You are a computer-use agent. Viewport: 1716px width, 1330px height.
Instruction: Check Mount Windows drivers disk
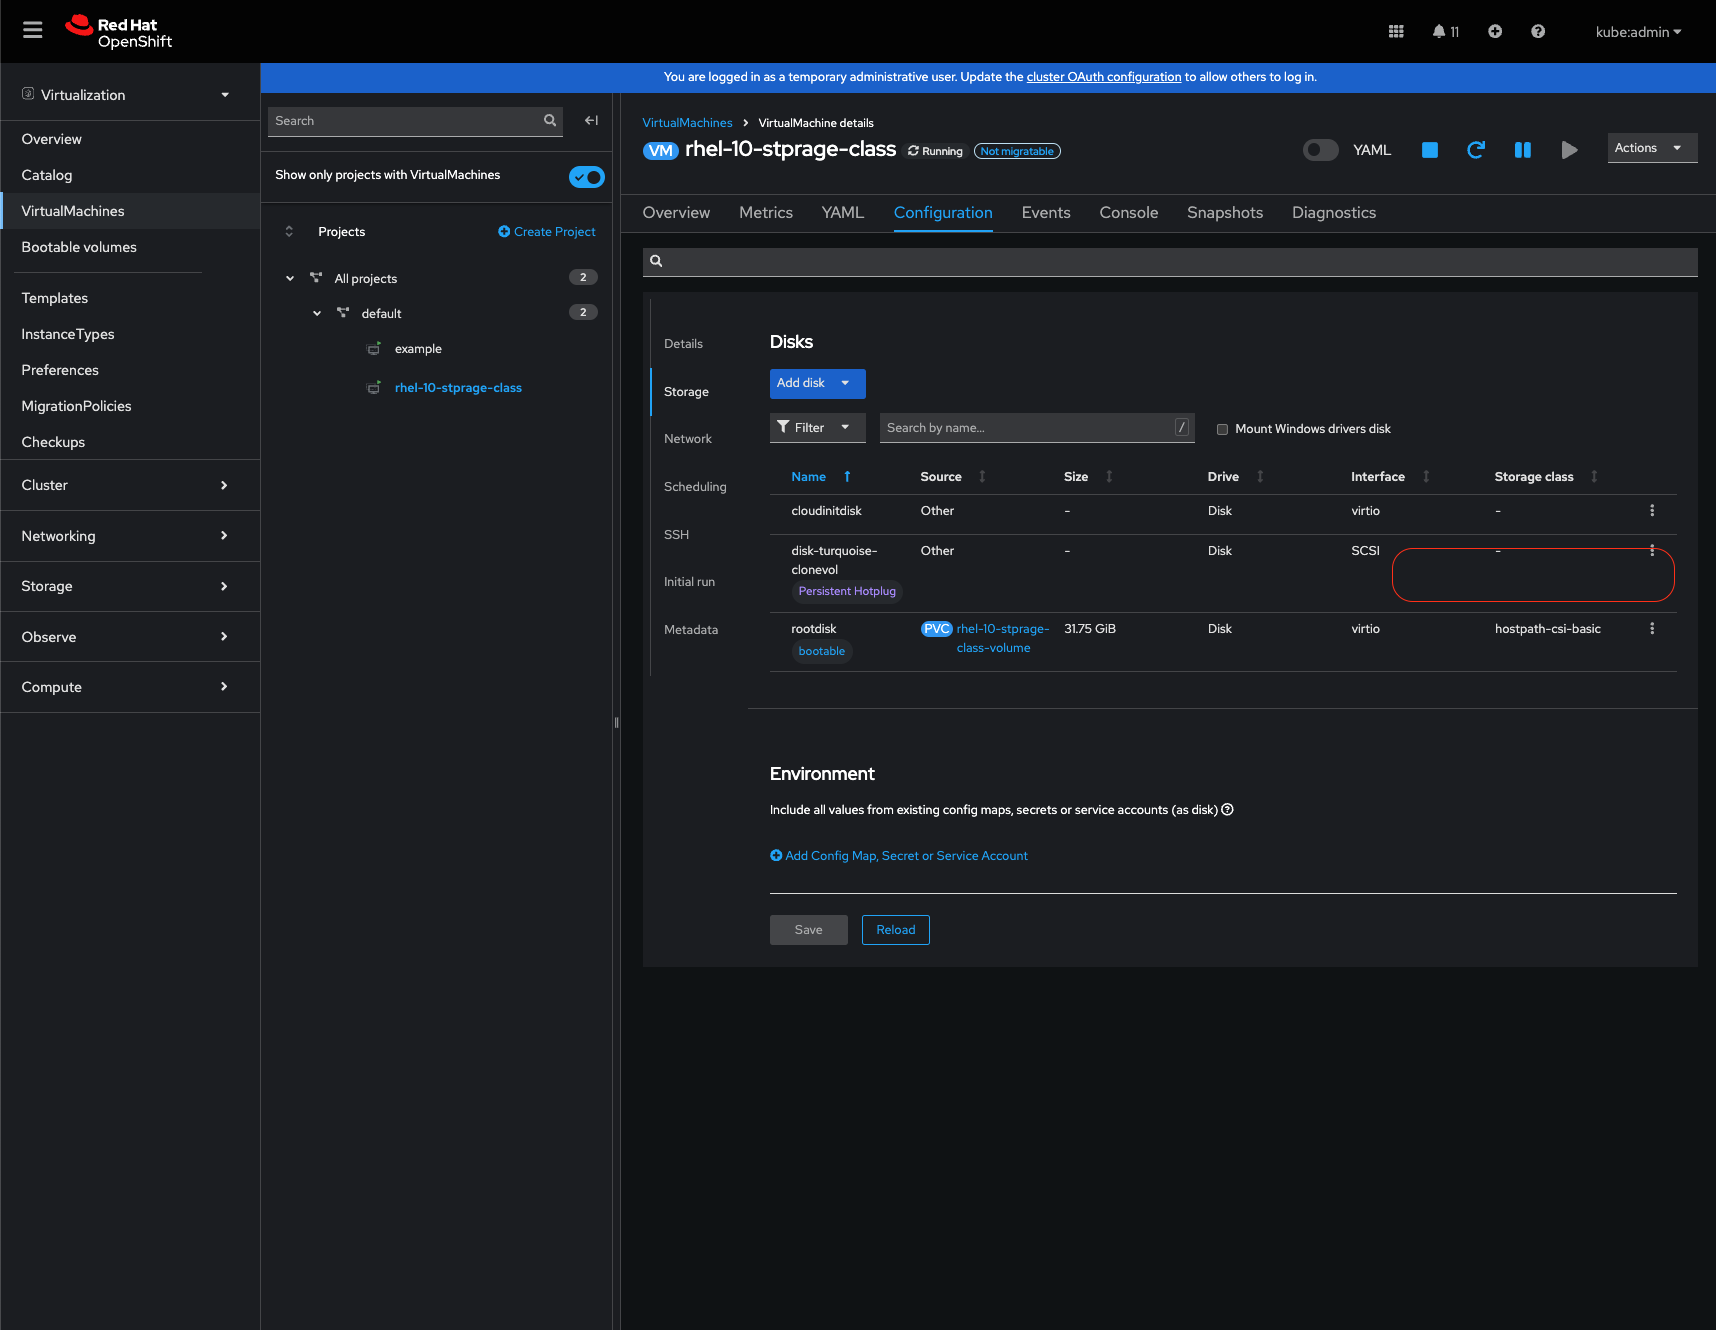tap(1222, 429)
